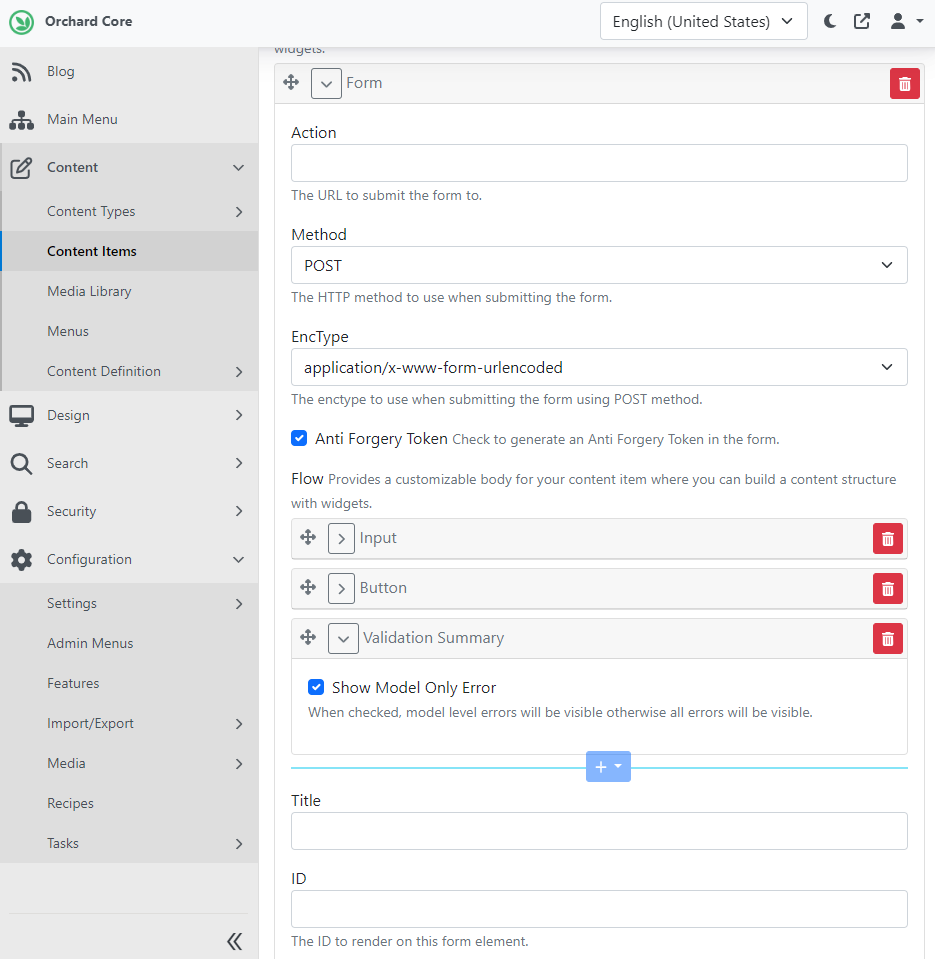The height and width of the screenshot is (959, 935).
Task: Open Main Menu in sidebar
Action: [x=129, y=119]
